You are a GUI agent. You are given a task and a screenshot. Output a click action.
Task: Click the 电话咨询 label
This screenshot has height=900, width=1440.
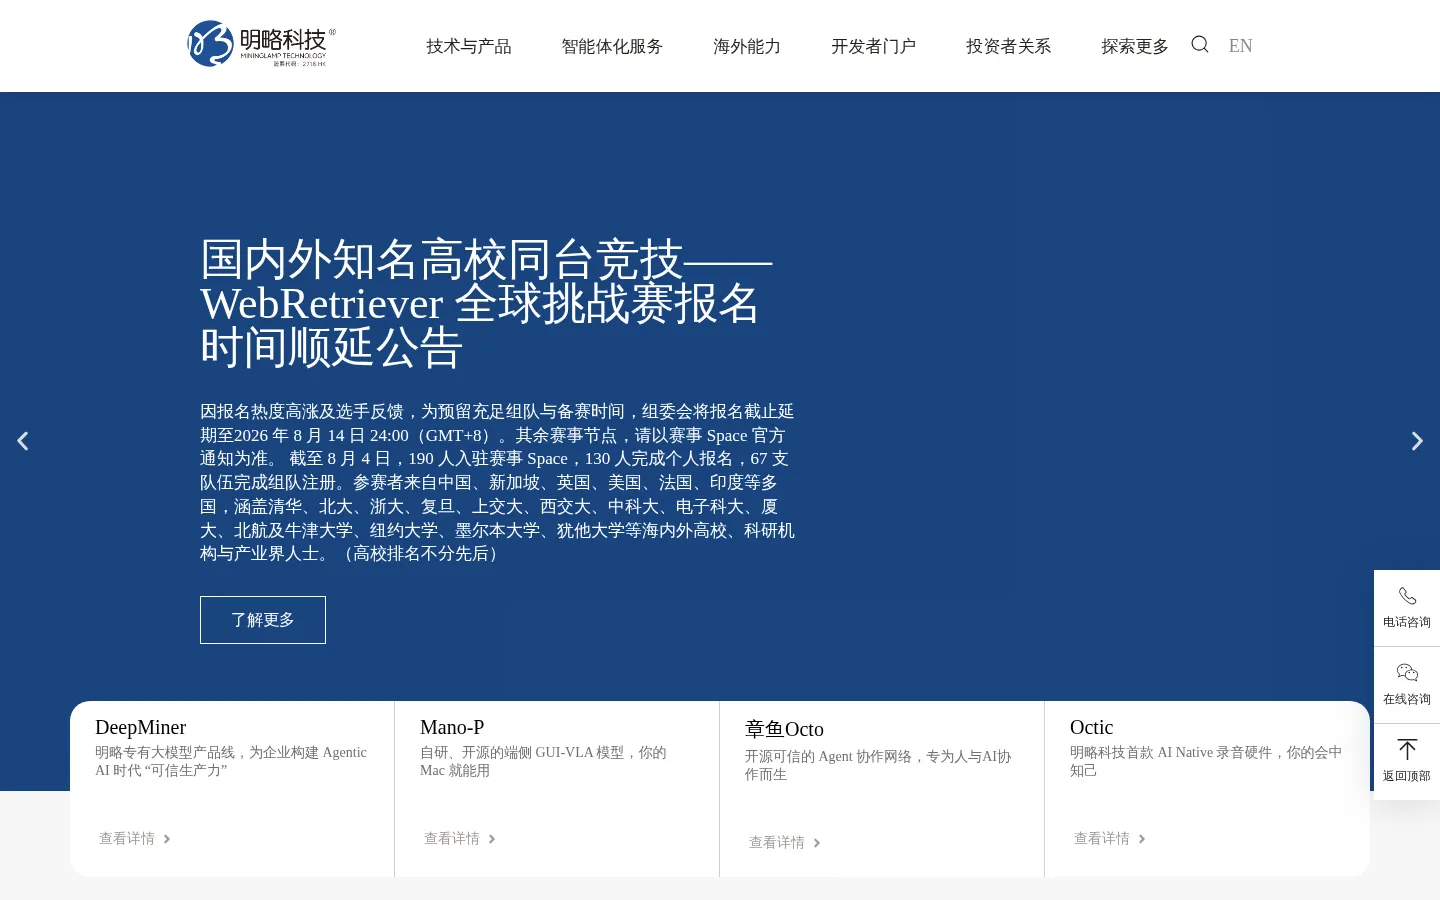click(1407, 622)
